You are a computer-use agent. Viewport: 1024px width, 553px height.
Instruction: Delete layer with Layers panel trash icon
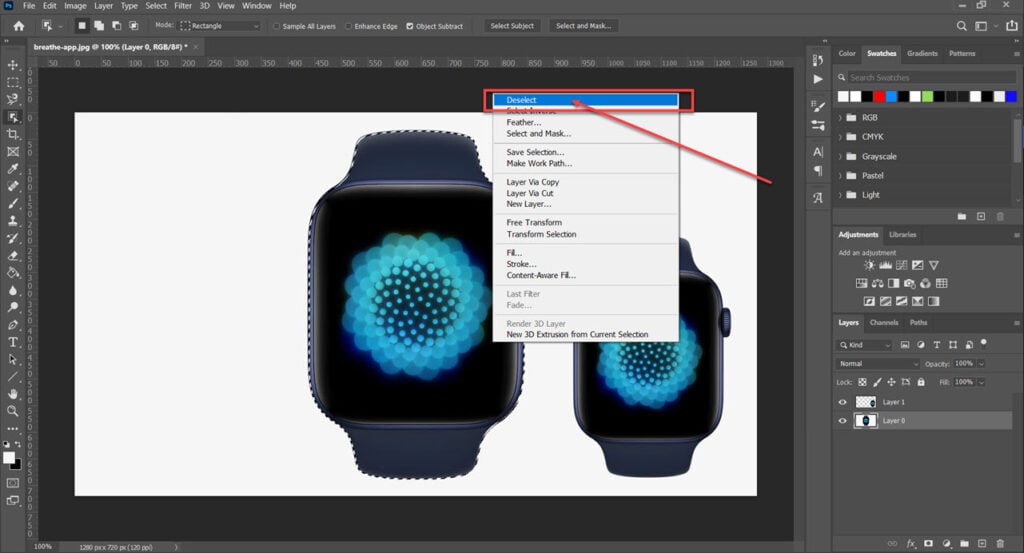[1000, 543]
